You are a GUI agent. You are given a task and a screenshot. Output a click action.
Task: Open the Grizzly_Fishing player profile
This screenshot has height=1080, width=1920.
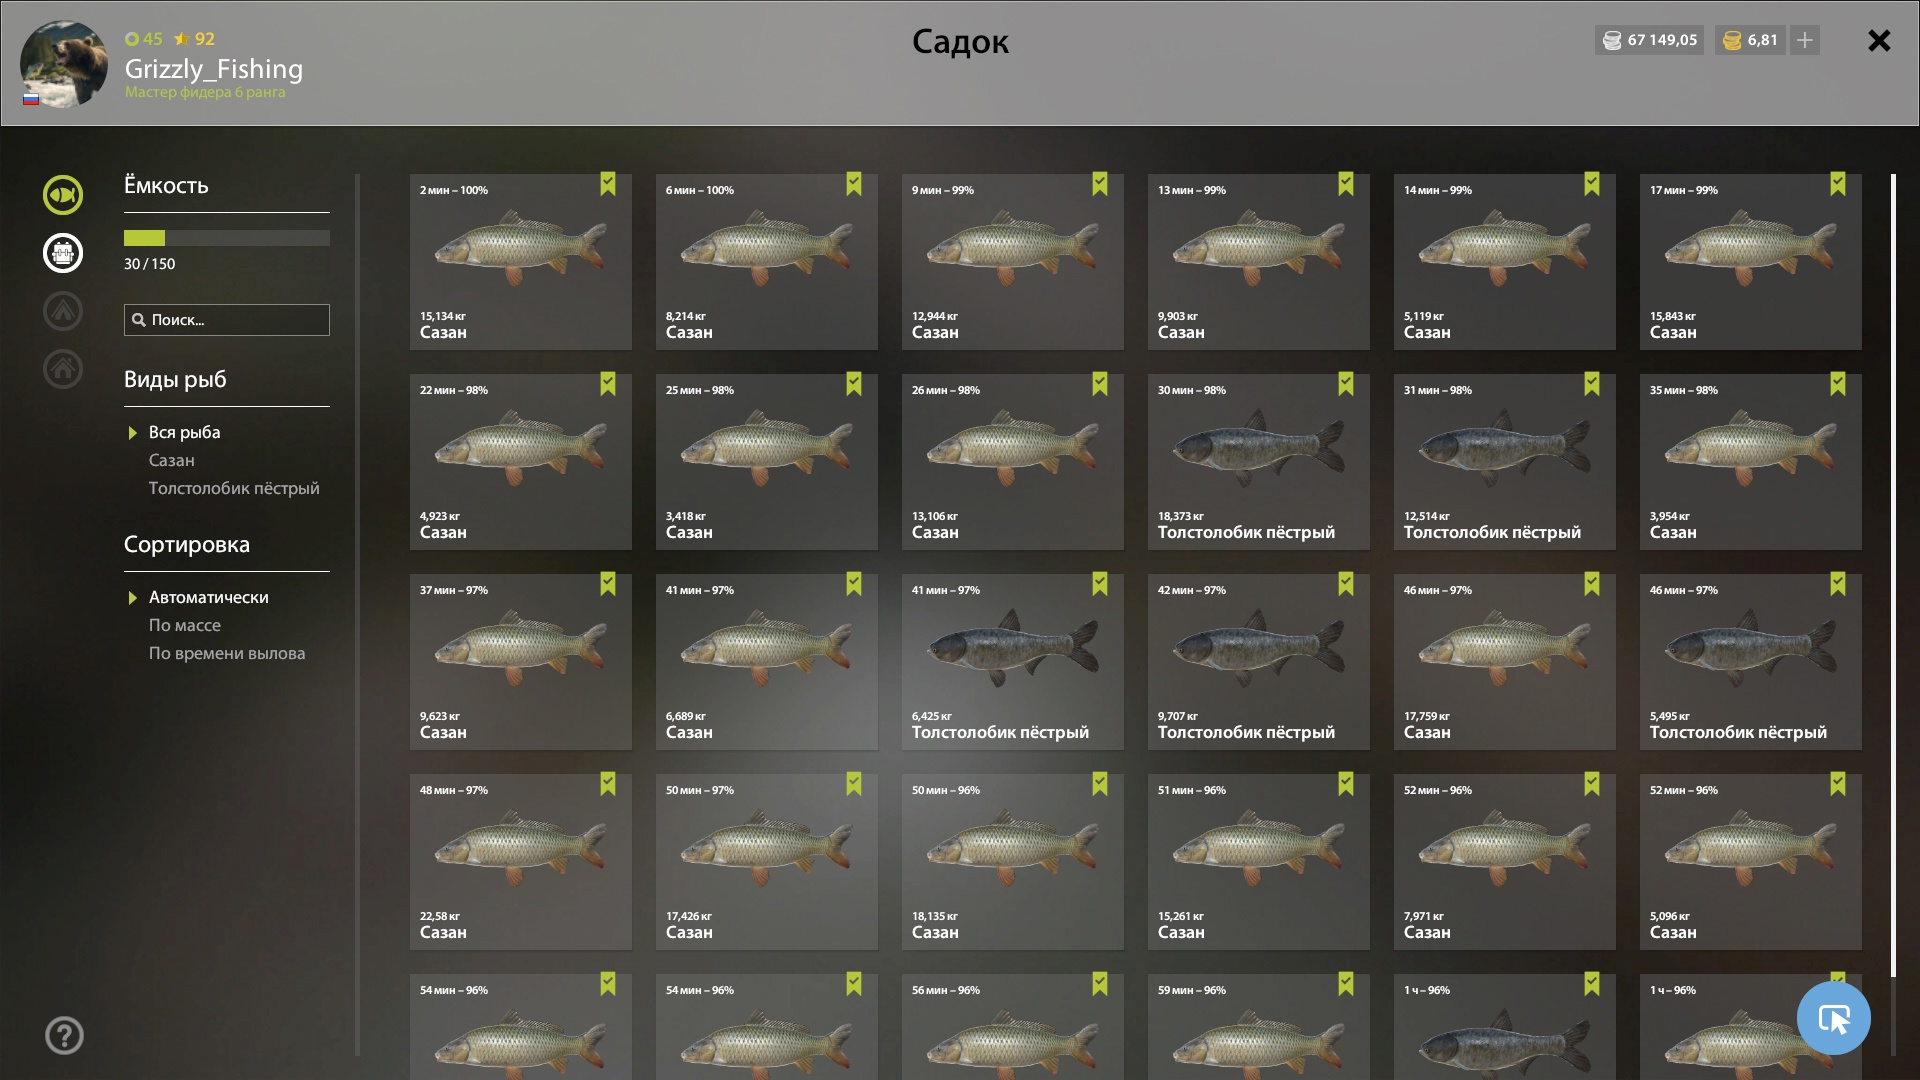click(x=214, y=68)
